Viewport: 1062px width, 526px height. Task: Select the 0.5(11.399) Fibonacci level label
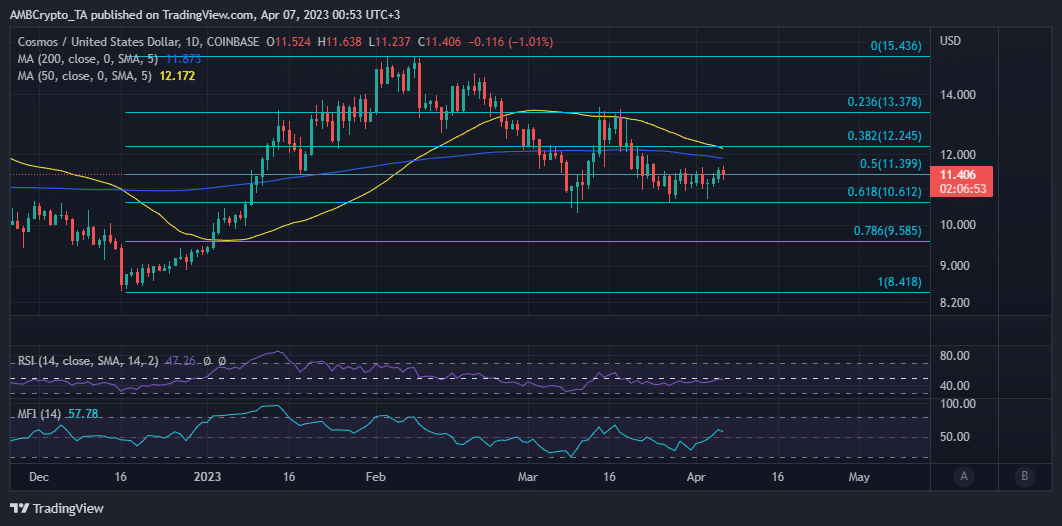click(892, 163)
